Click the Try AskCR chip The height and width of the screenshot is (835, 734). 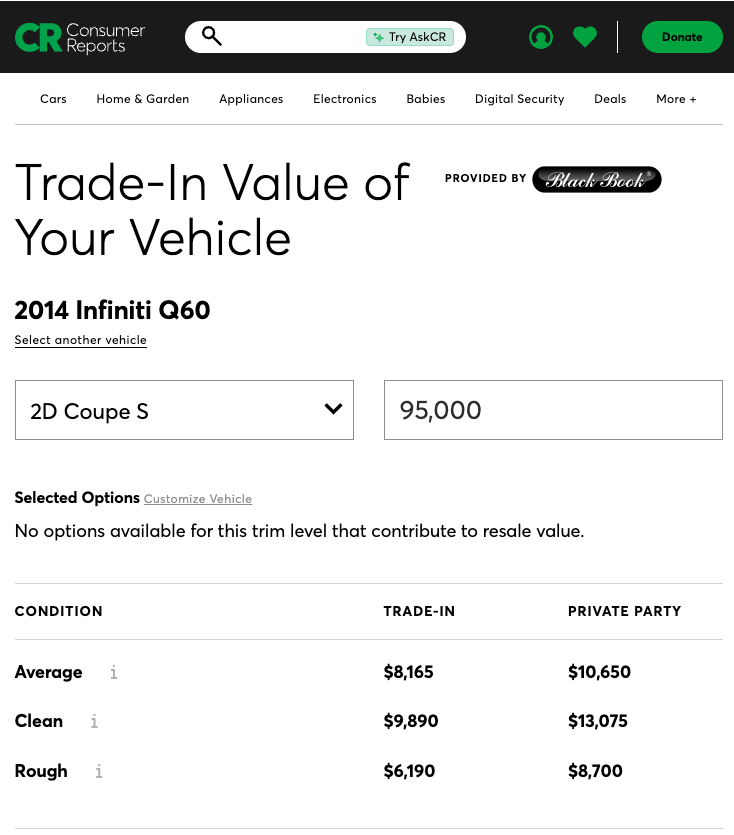[410, 36]
